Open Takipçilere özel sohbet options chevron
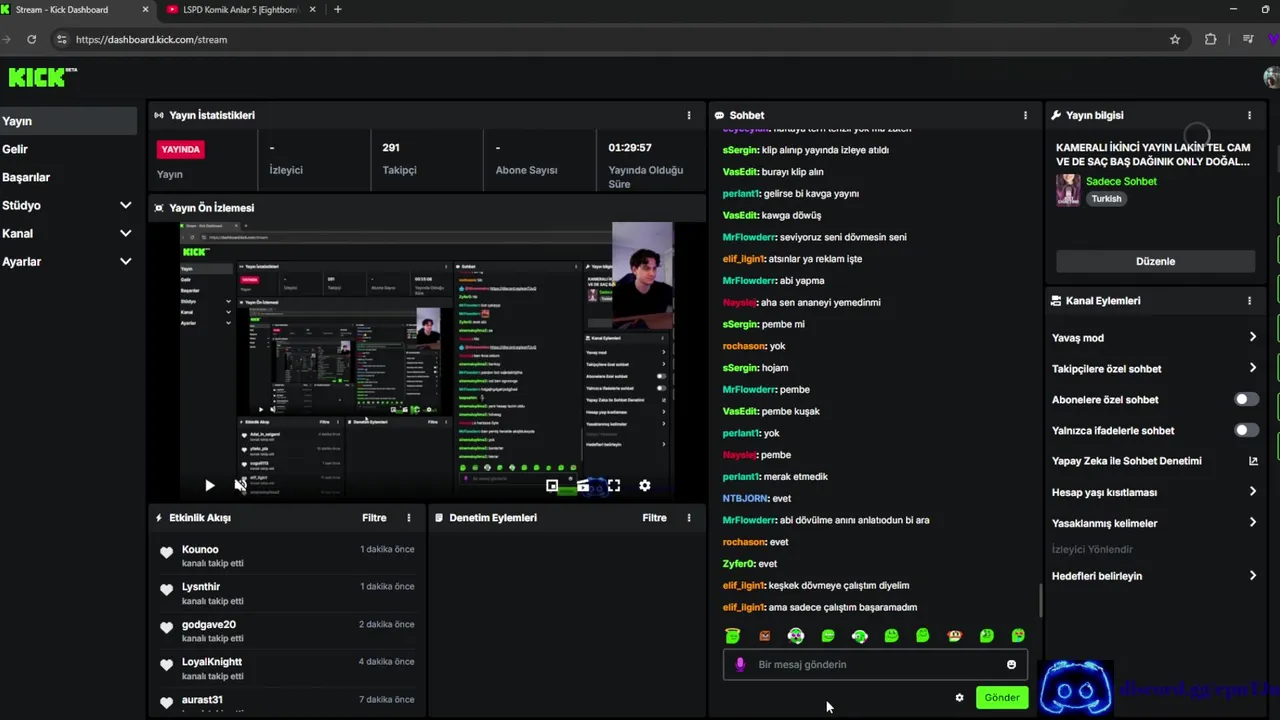1280x720 pixels. 1253,368
